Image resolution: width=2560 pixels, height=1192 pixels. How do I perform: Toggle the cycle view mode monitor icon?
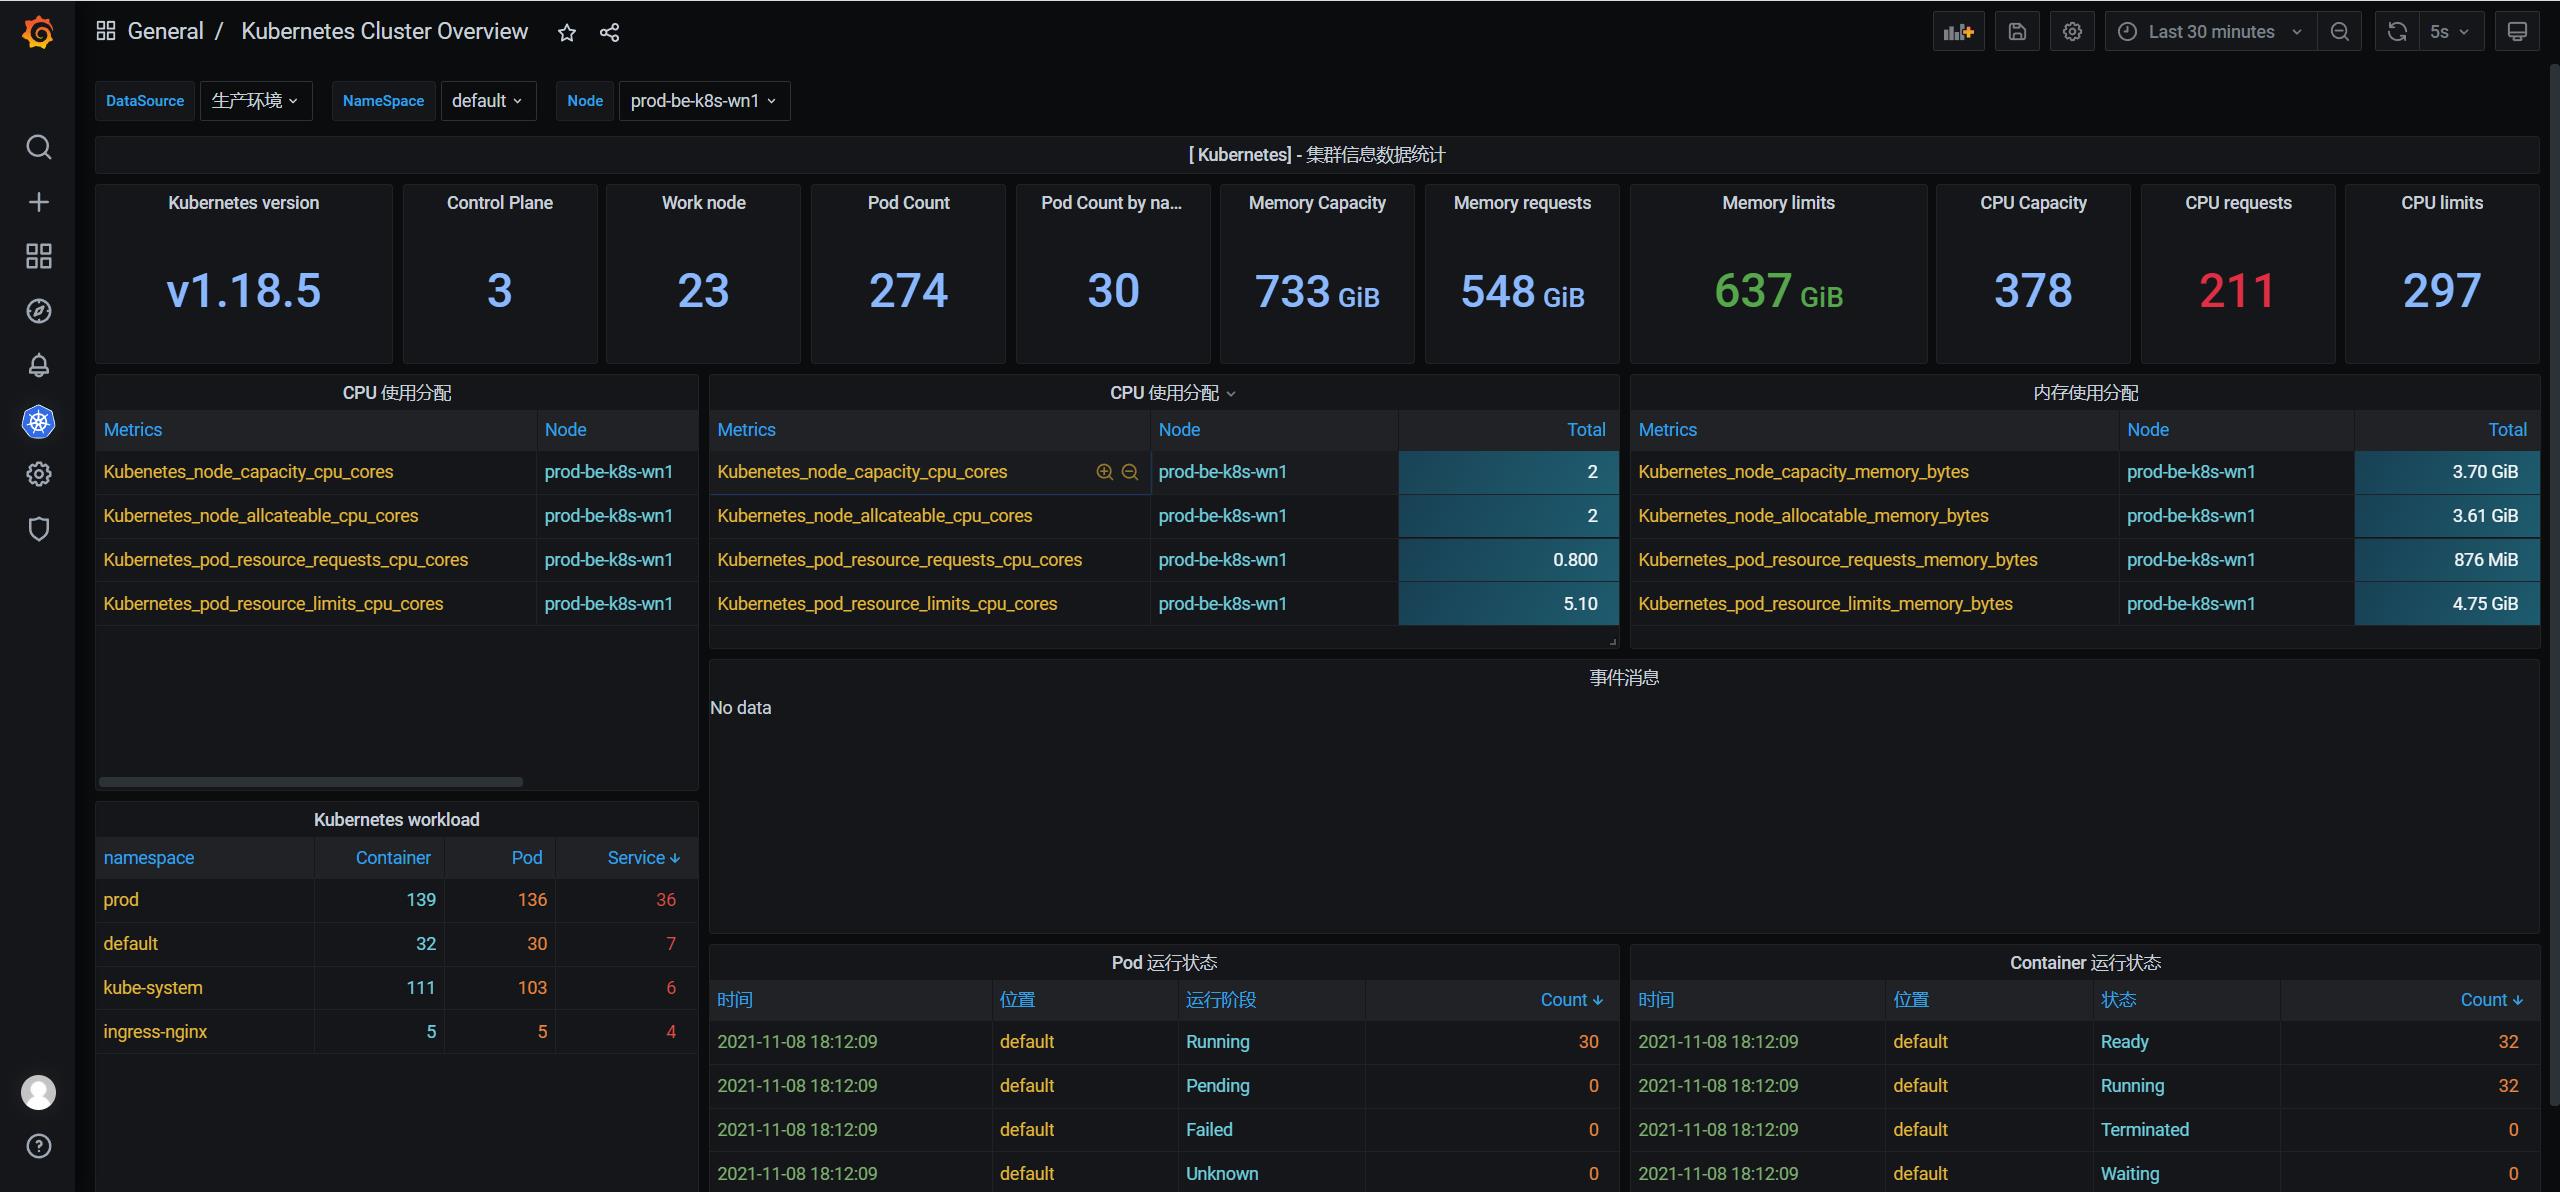2516,32
